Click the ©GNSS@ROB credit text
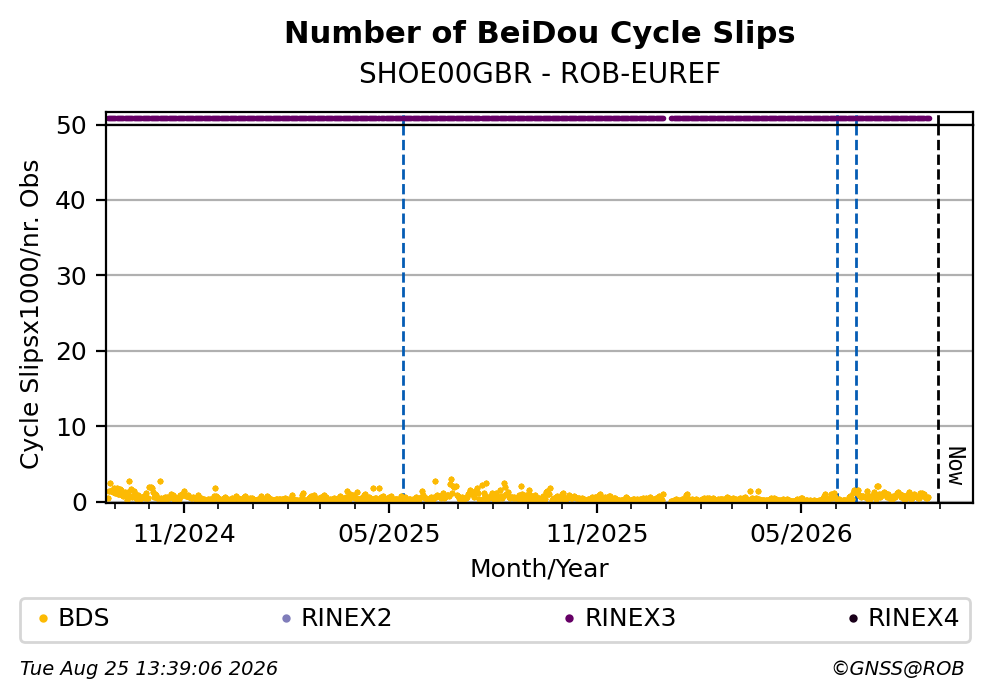This screenshot has width=993, height=699. pos(898,669)
